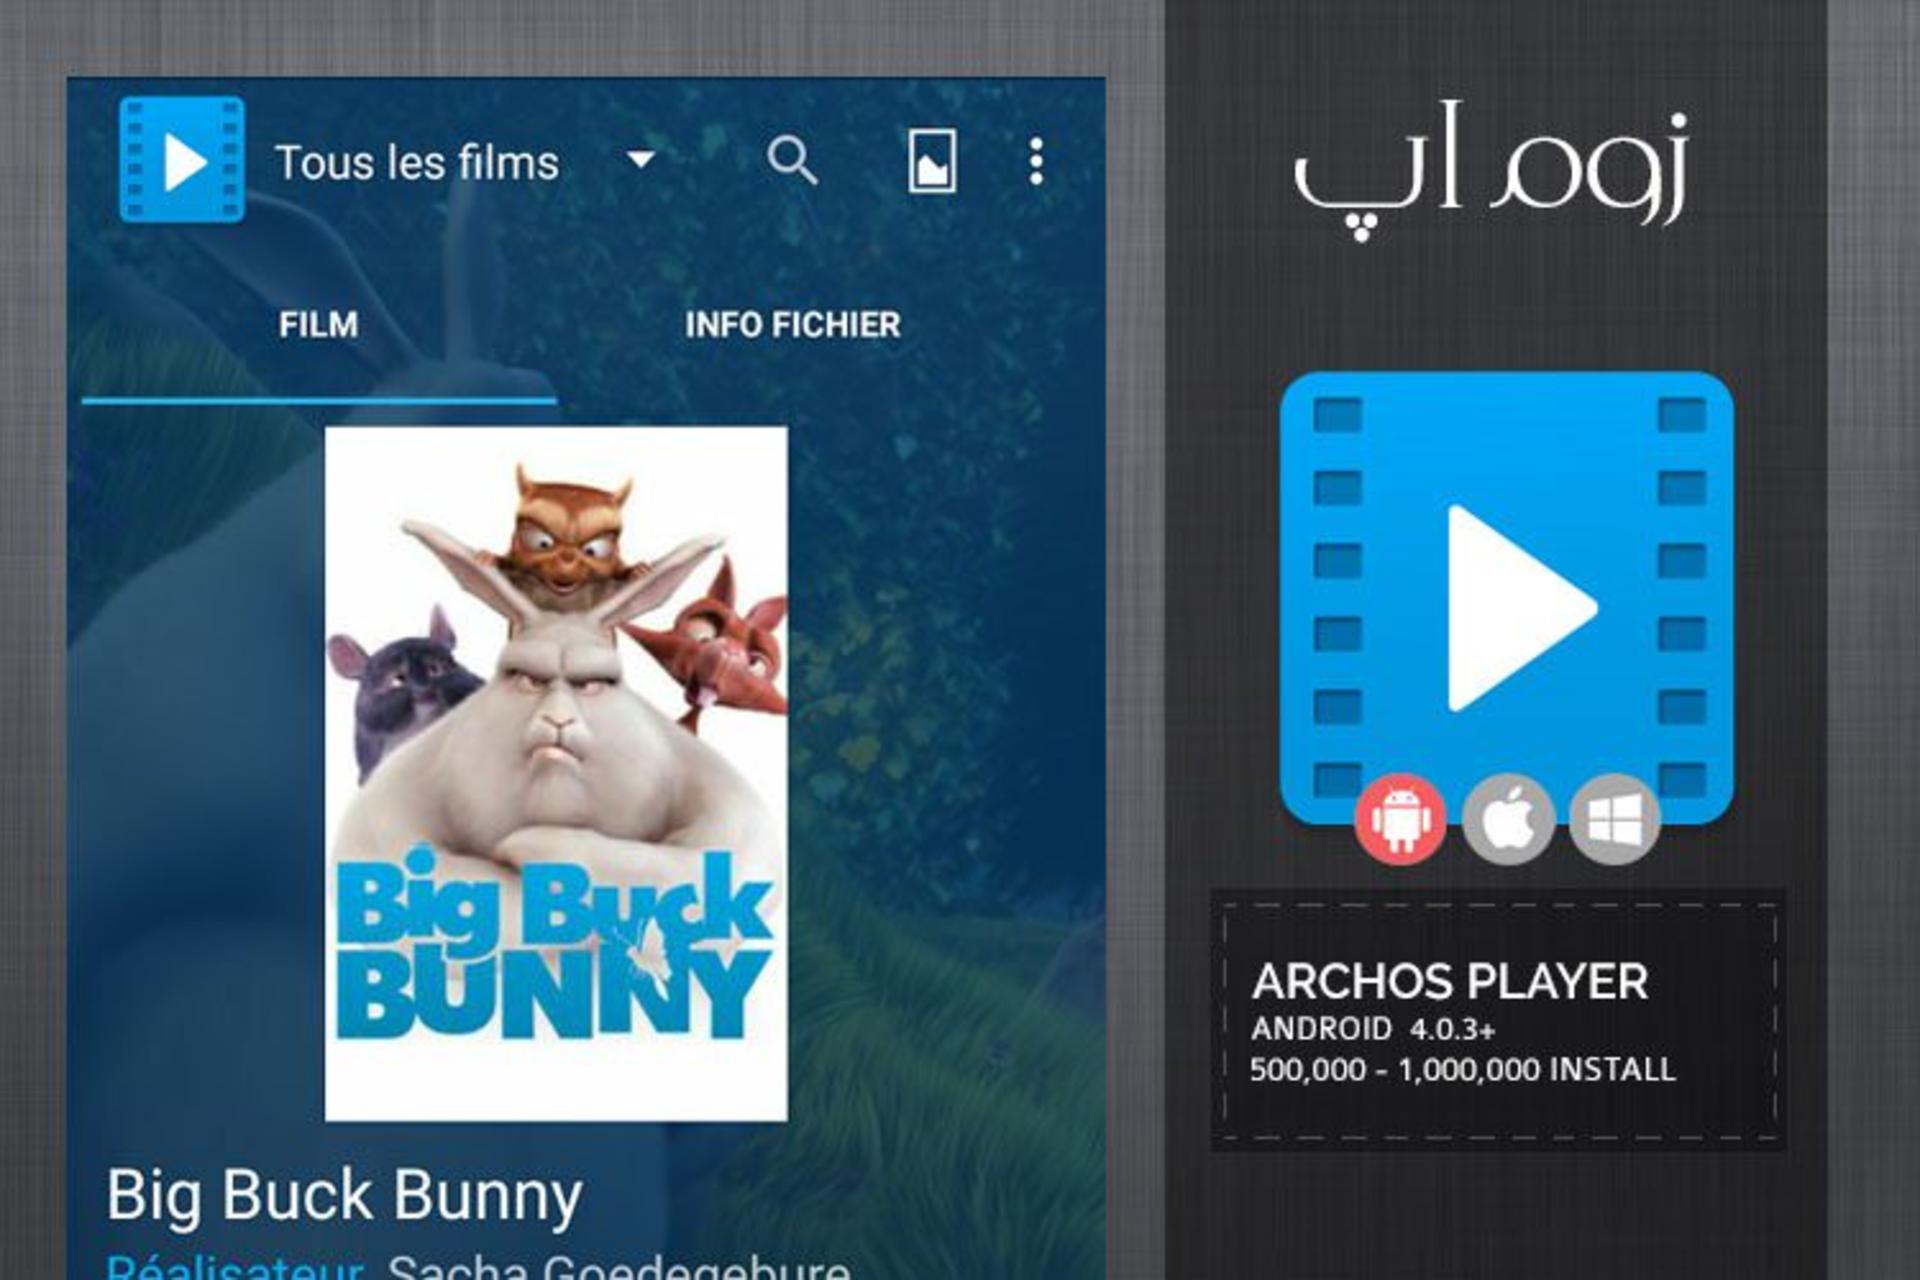Click the ANDROID 4.0.3+ requirement text
Image resolution: width=1920 pixels, height=1280 pixels.
click(x=1373, y=1029)
